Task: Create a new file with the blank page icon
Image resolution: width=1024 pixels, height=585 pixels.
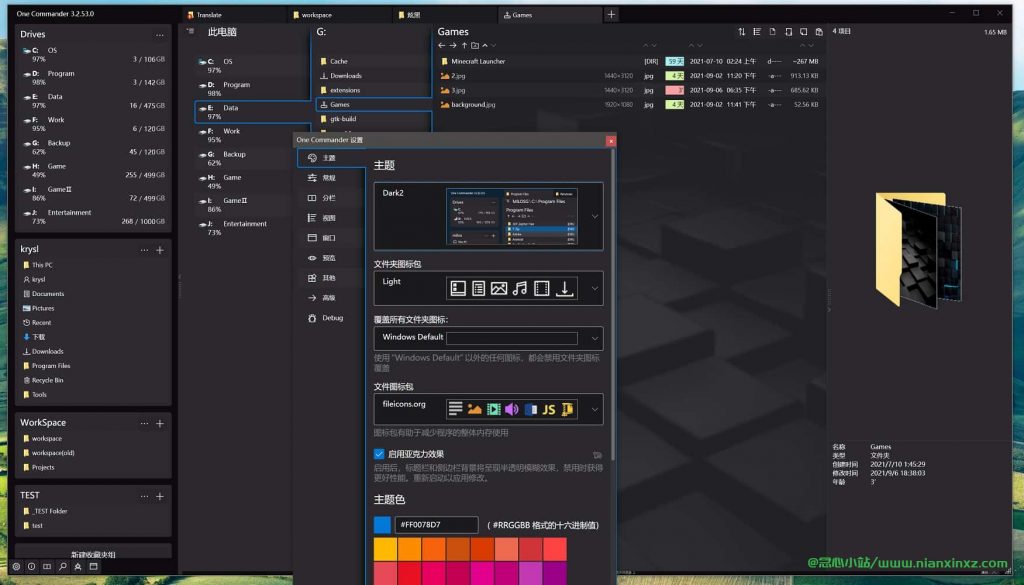Action: [773, 31]
